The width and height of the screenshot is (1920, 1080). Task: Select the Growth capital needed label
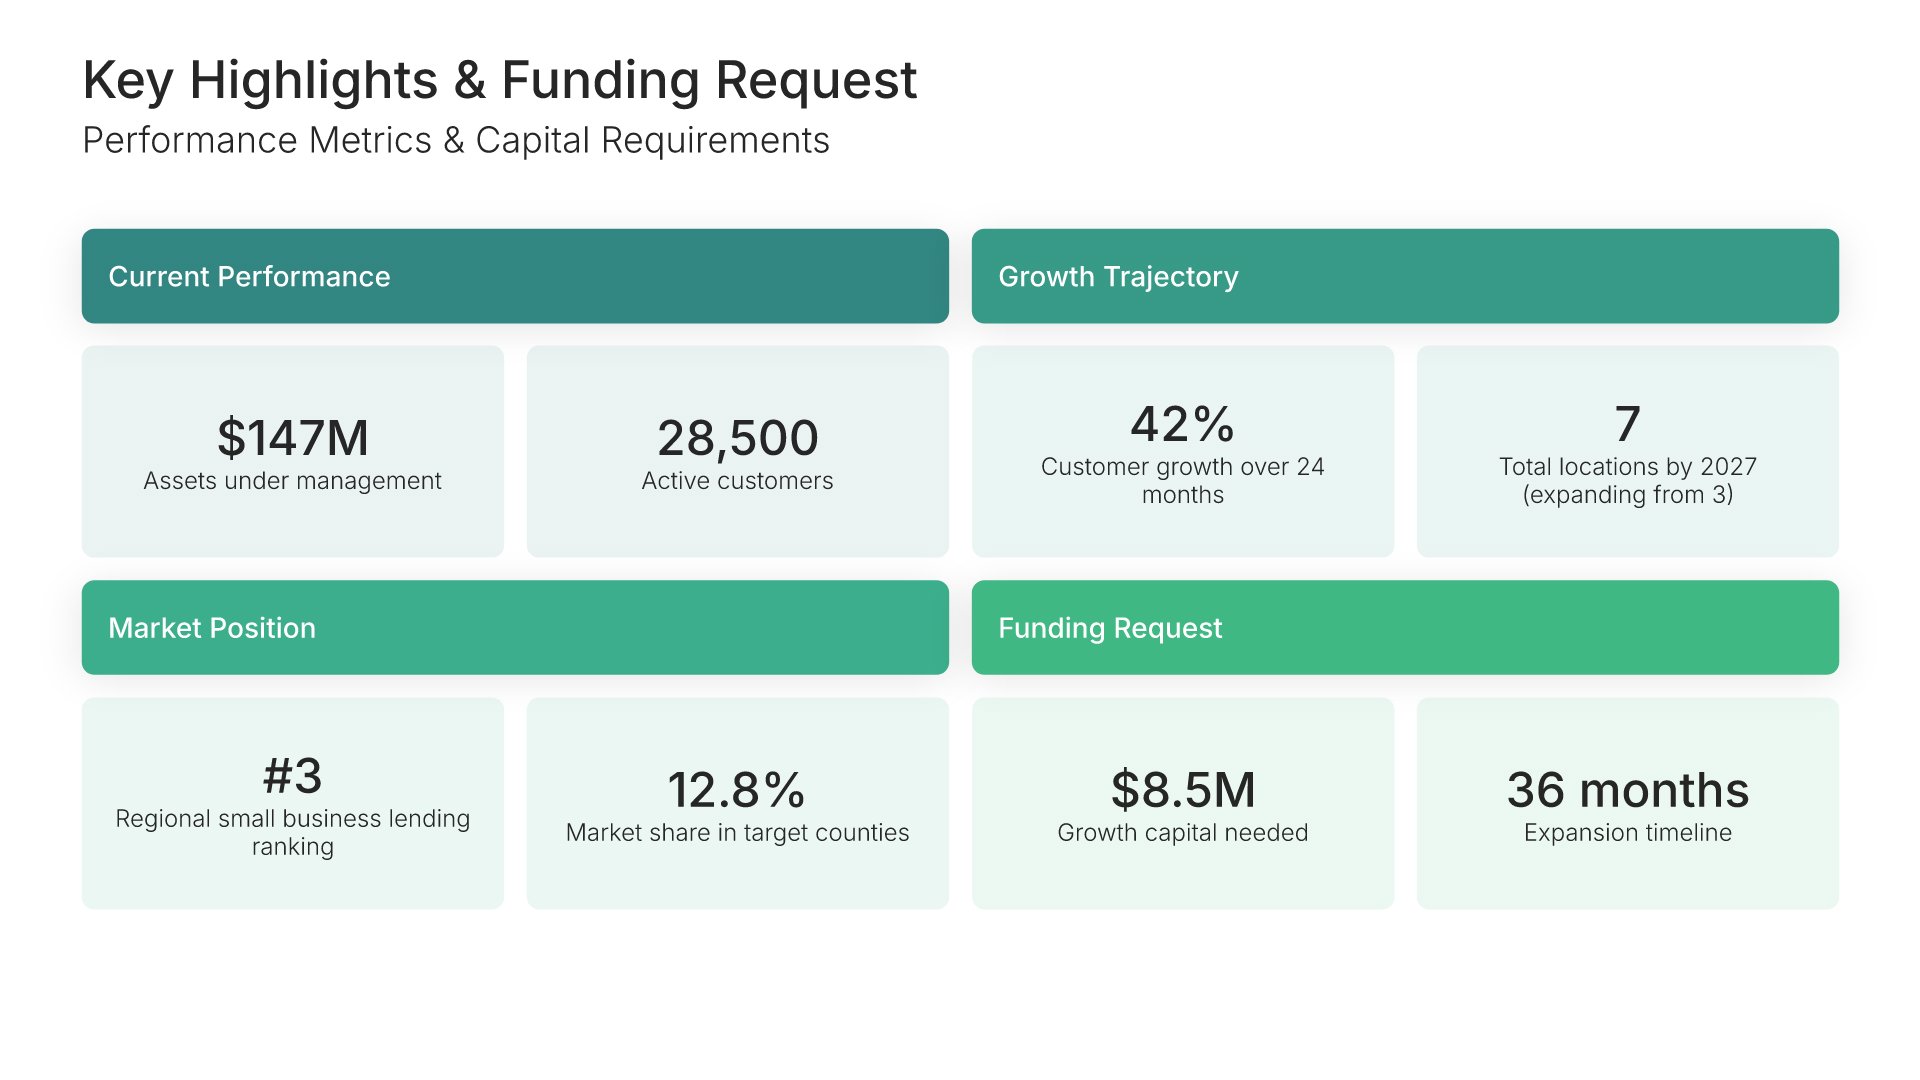(1182, 833)
